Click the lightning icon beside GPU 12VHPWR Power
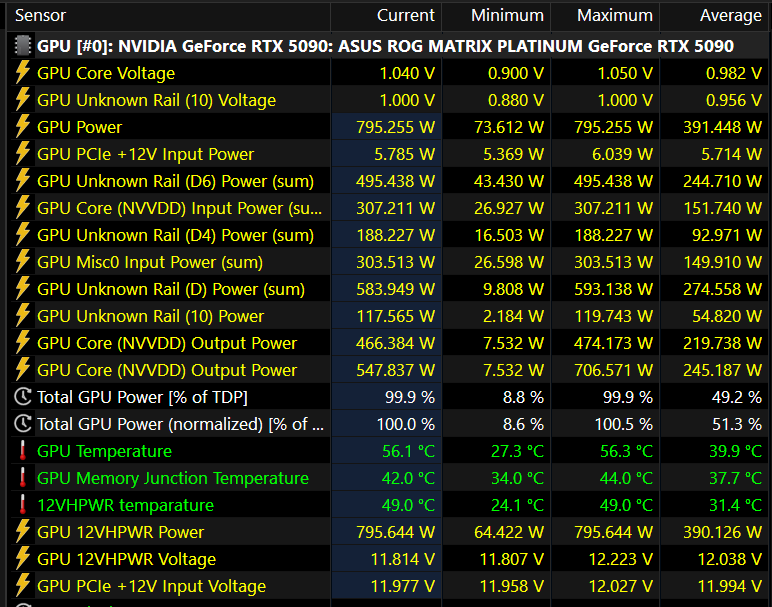772x607 pixels. [x=22, y=532]
